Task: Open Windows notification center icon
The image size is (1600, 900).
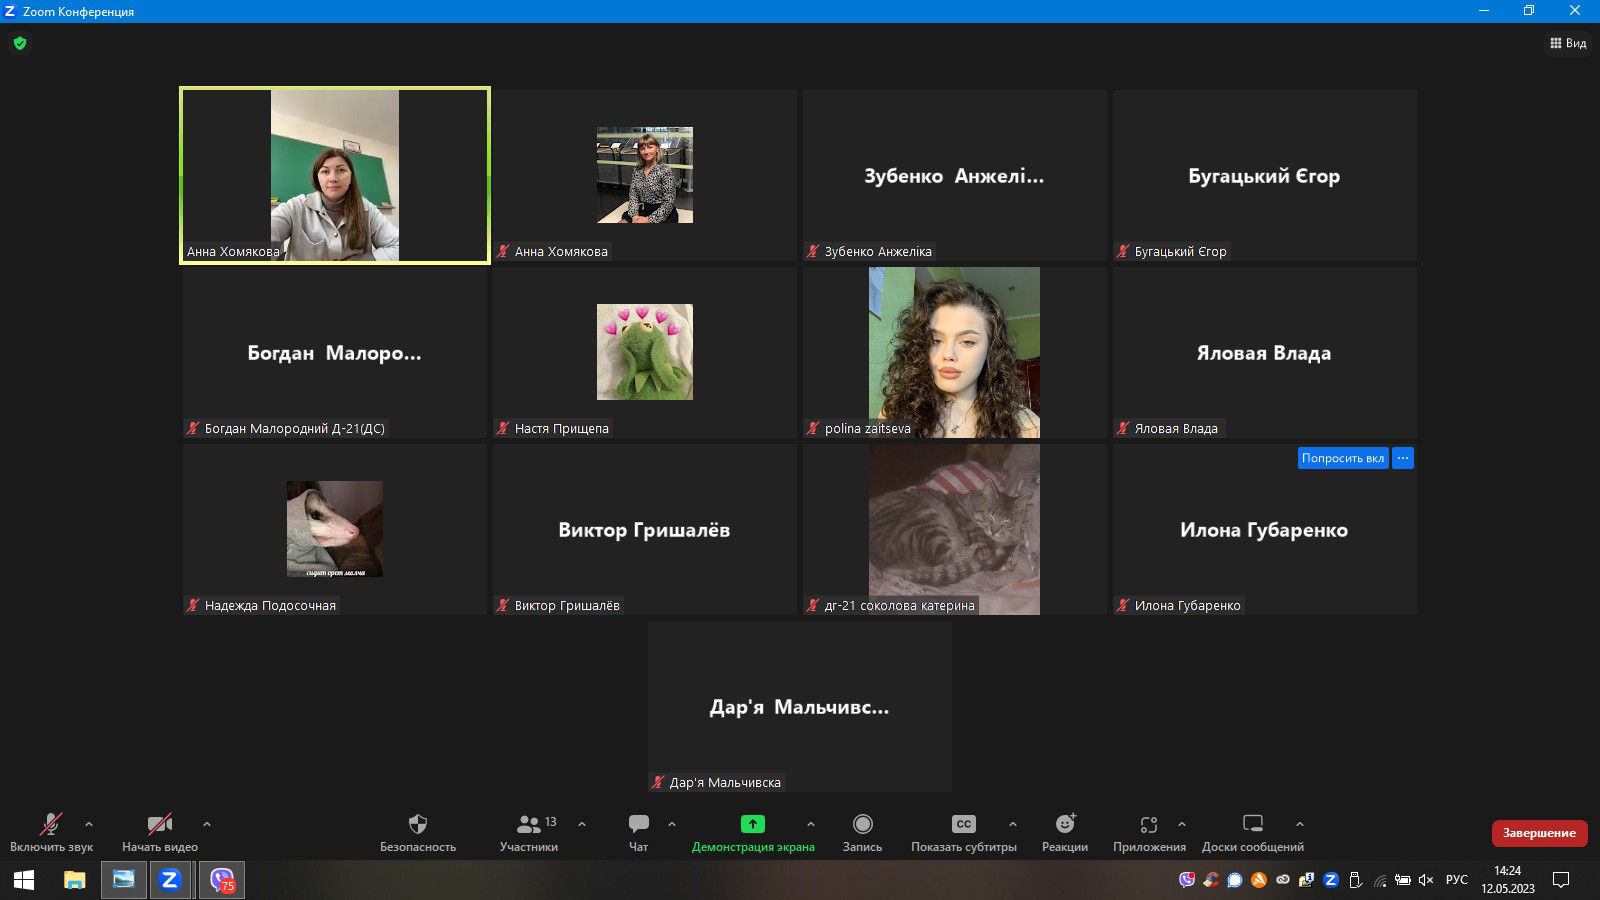Action: tap(1560, 880)
